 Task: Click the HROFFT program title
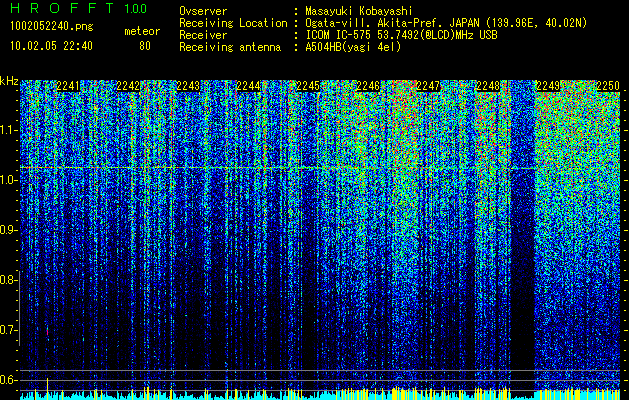click(x=62, y=8)
